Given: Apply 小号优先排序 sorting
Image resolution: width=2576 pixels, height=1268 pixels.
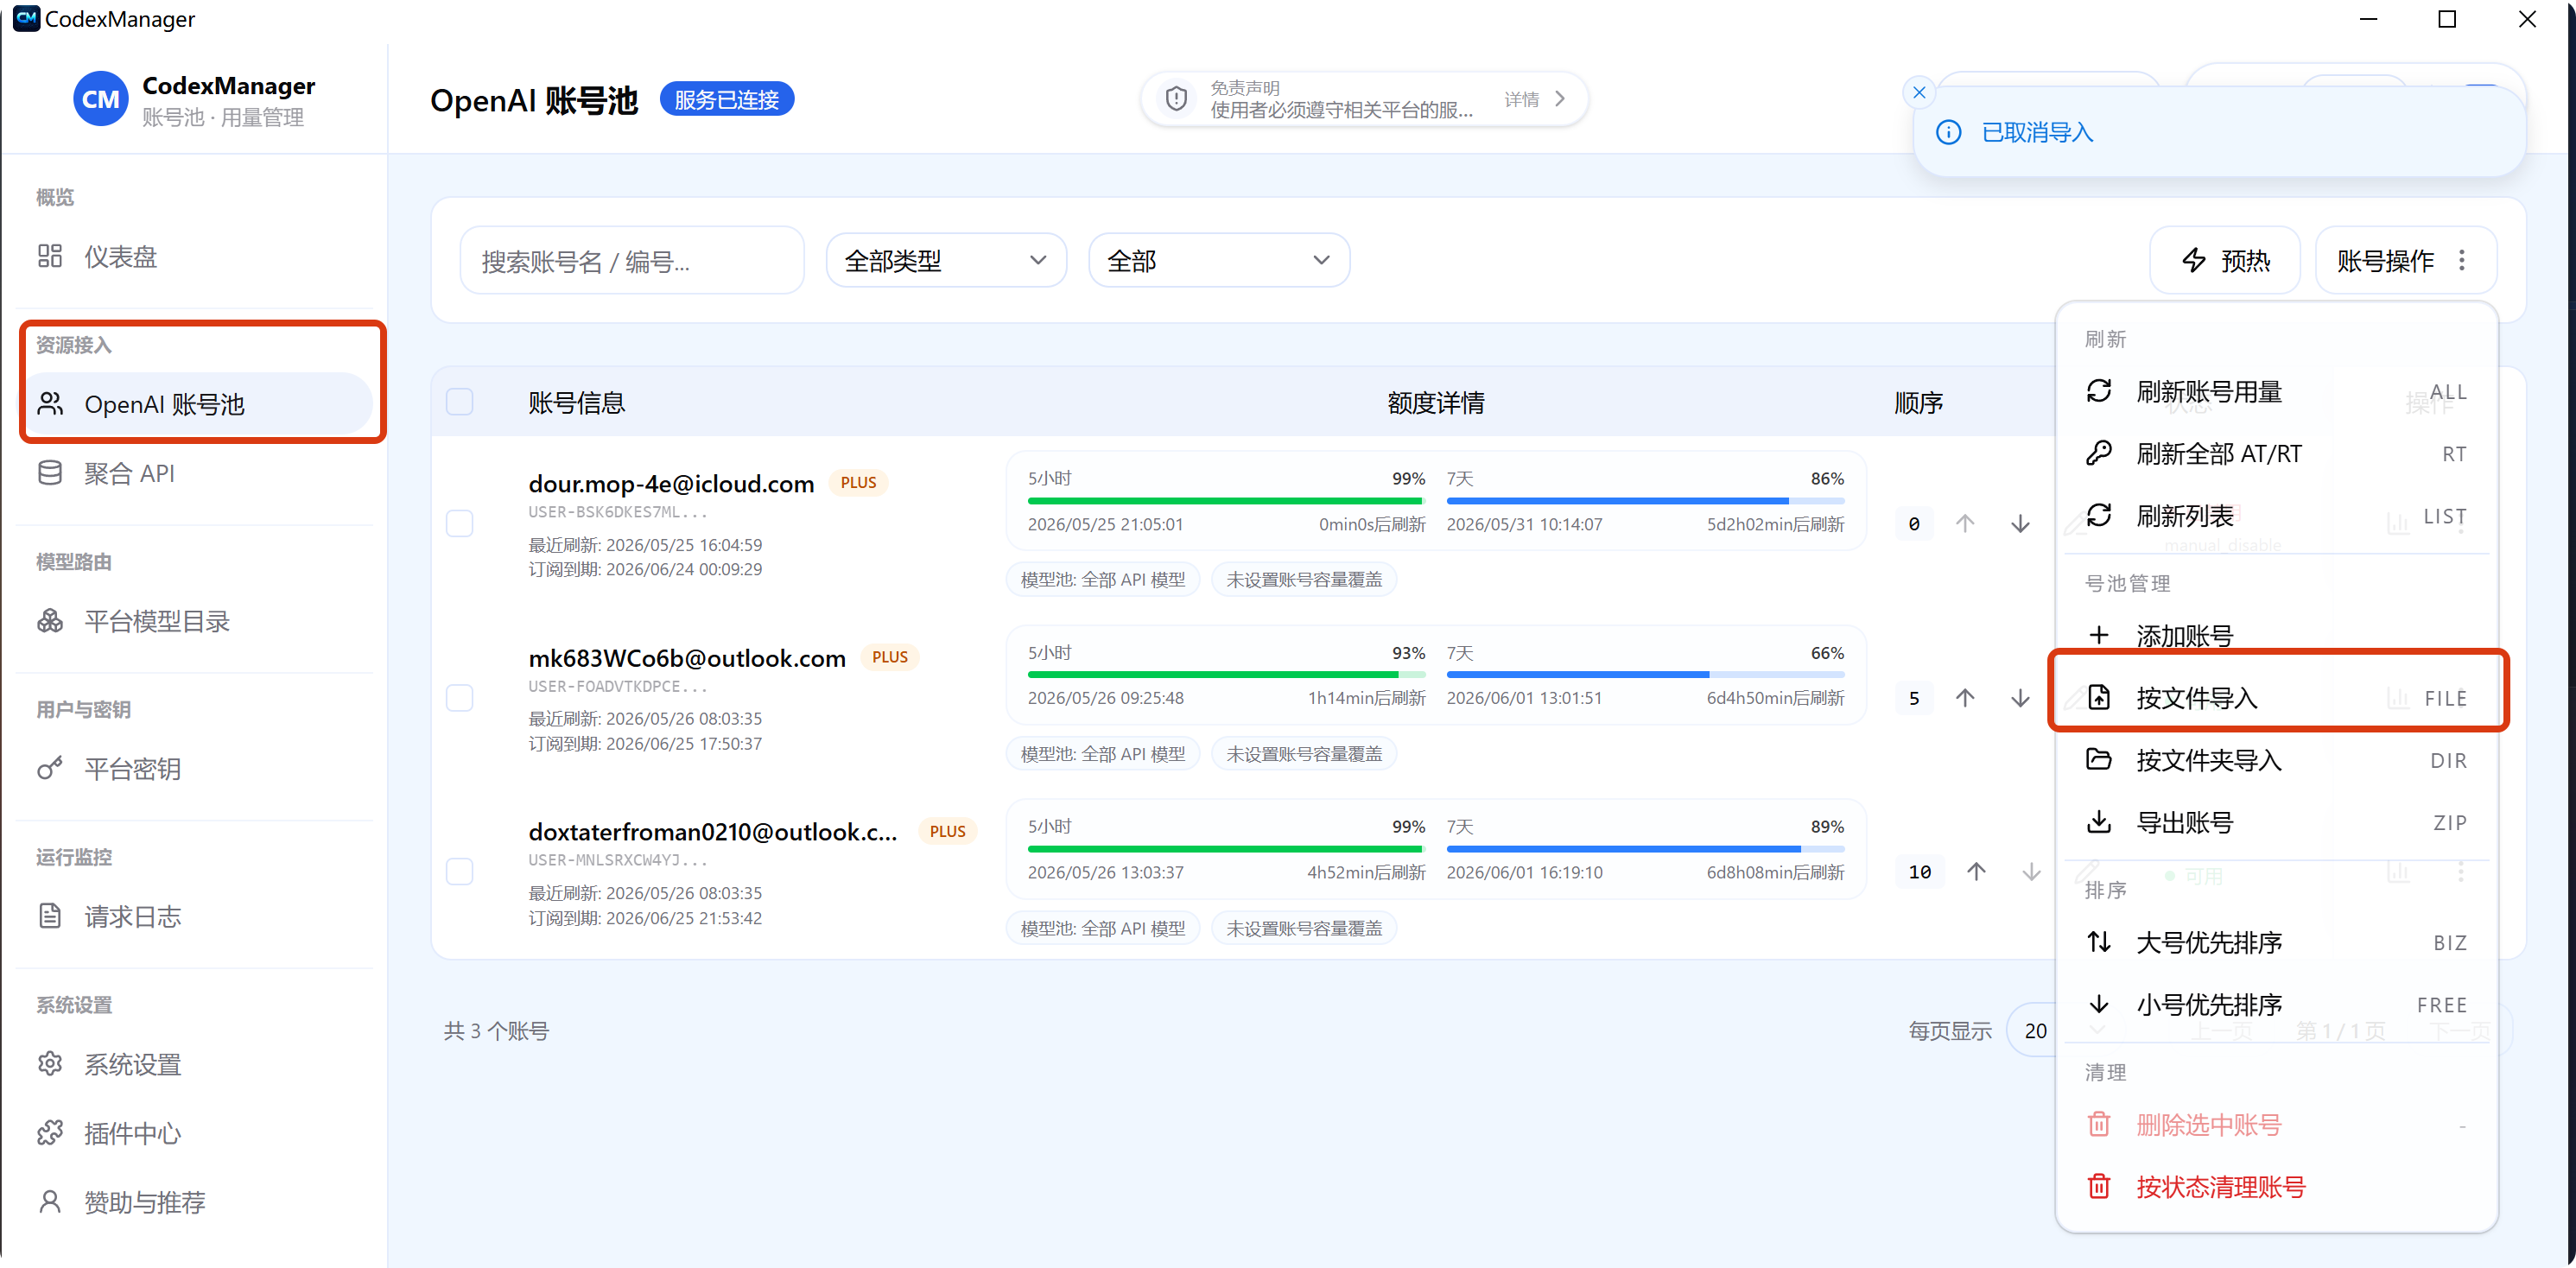Looking at the screenshot, I should tap(2276, 1004).
